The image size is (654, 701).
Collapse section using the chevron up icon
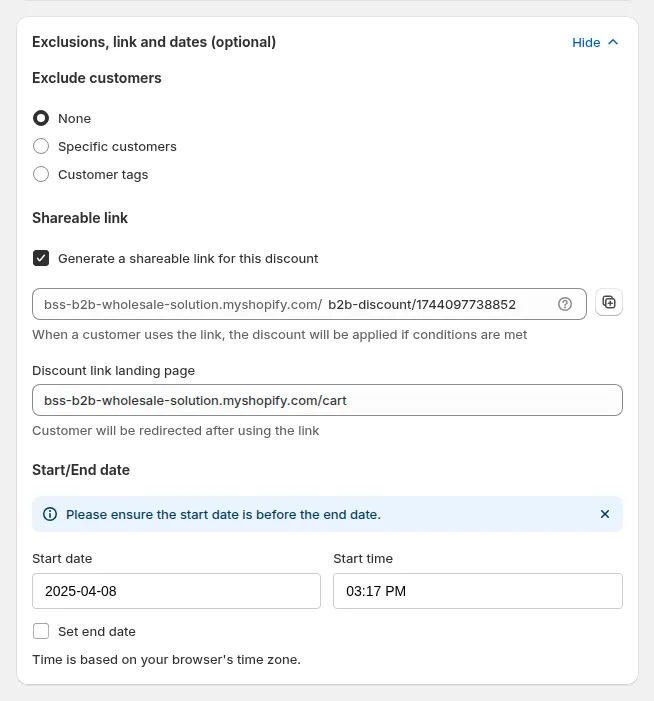pos(613,42)
